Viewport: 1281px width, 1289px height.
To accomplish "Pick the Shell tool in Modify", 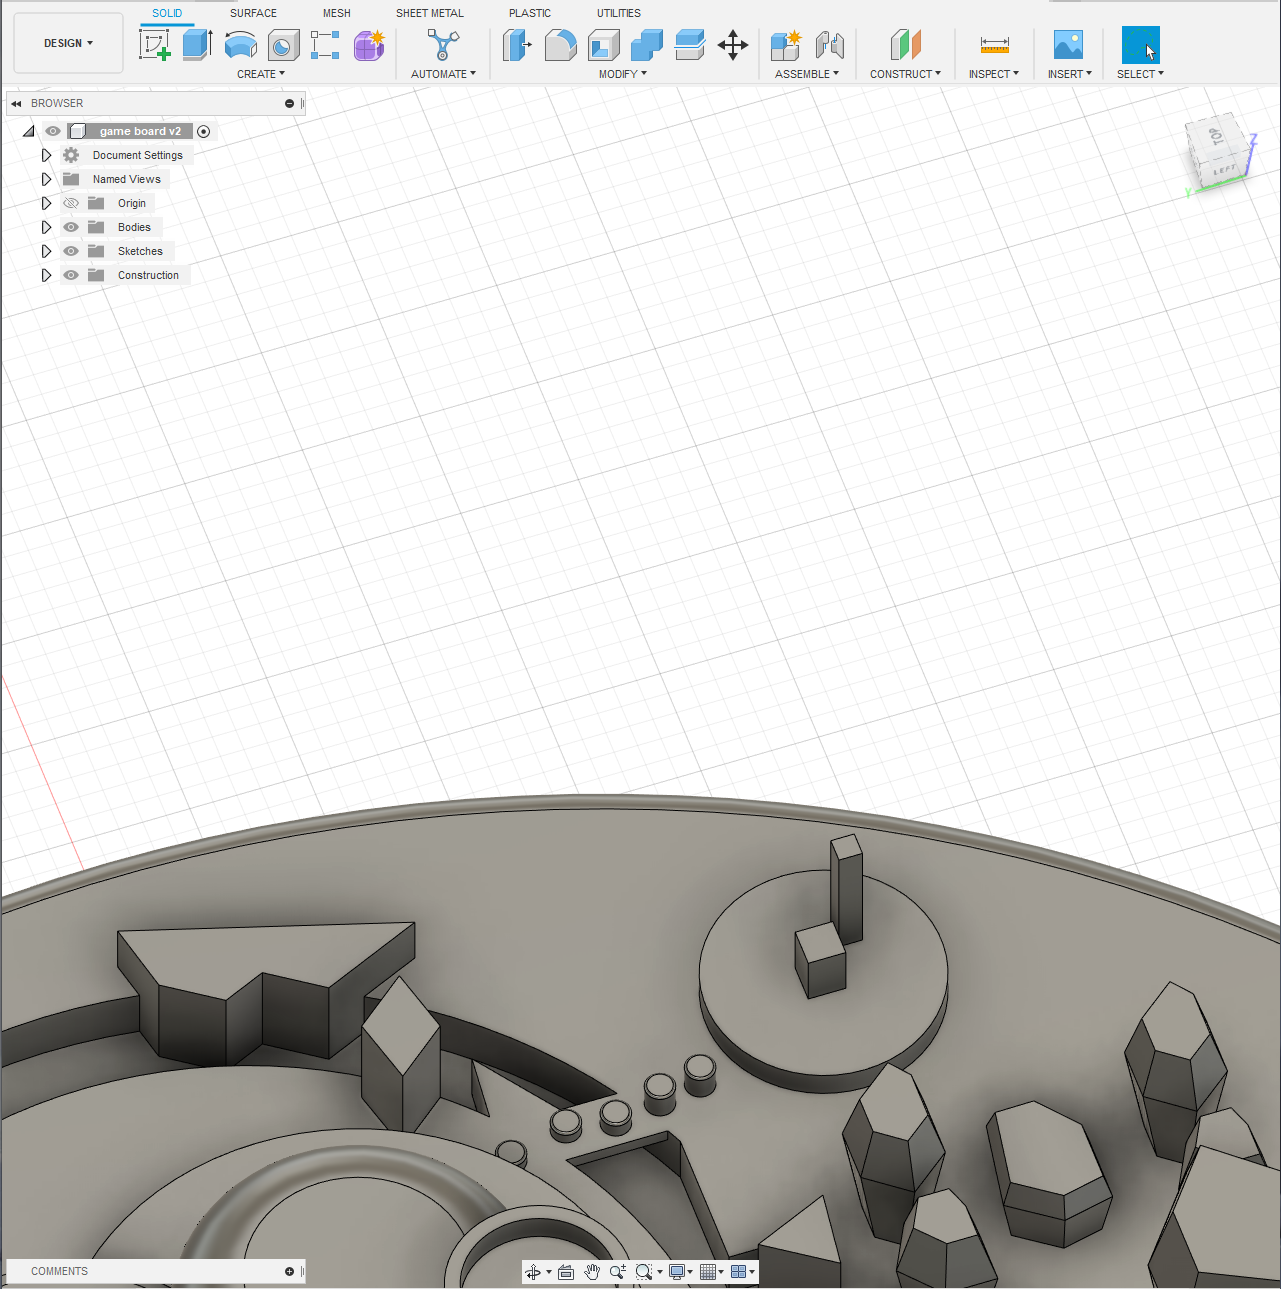I will pyautogui.click(x=603, y=45).
